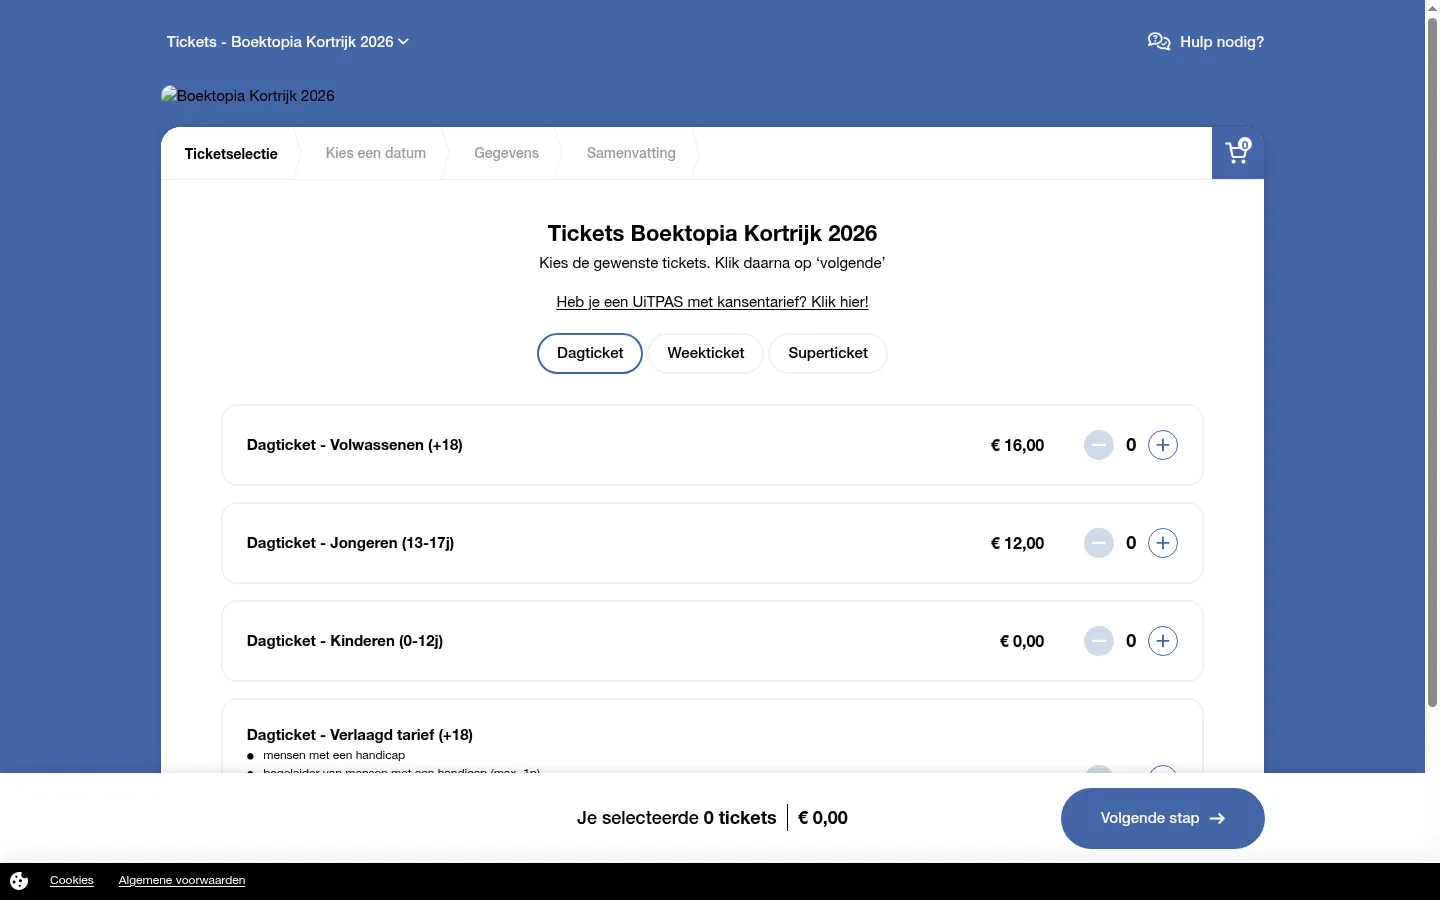The width and height of the screenshot is (1440, 900).
Task: Remove one Dagticket Jongeren (13-17j) with minus
Action: pyautogui.click(x=1098, y=543)
